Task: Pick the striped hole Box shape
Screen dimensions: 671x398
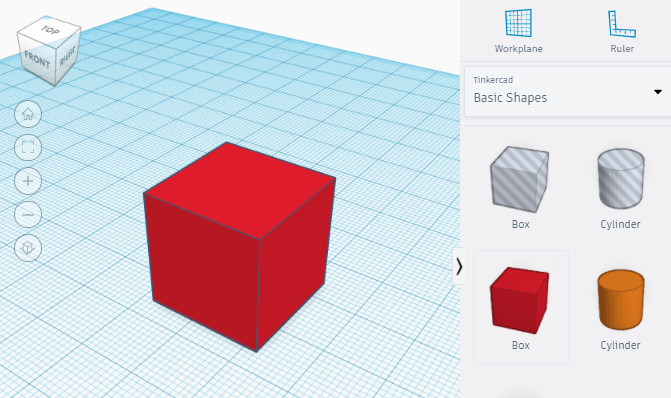Action: pos(520,187)
